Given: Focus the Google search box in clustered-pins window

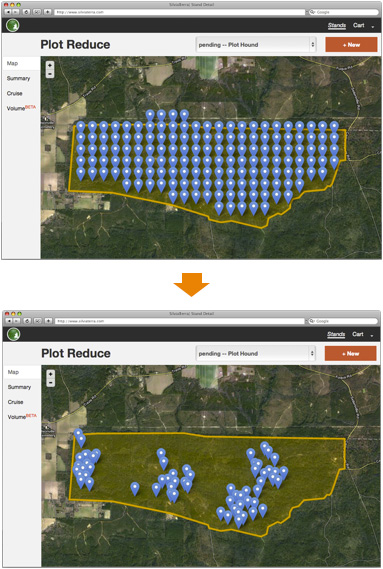Looking at the screenshot, I should [342, 321].
